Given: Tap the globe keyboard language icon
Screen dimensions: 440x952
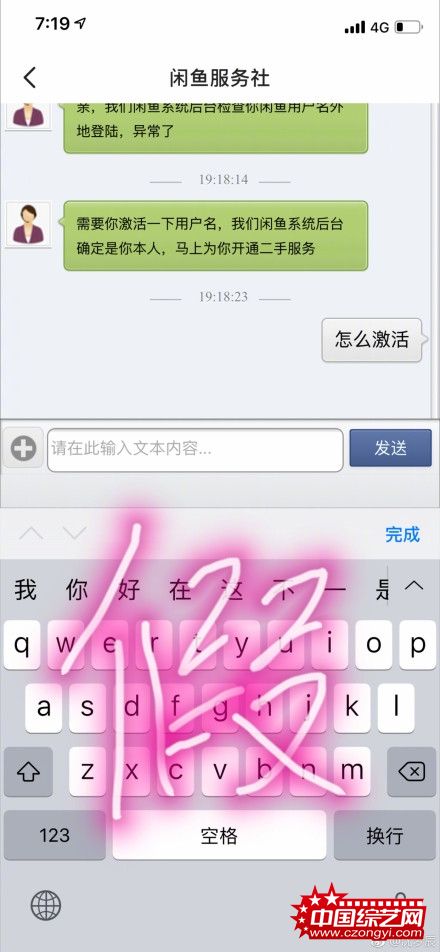Looking at the screenshot, I should pyautogui.click(x=46, y=905).
